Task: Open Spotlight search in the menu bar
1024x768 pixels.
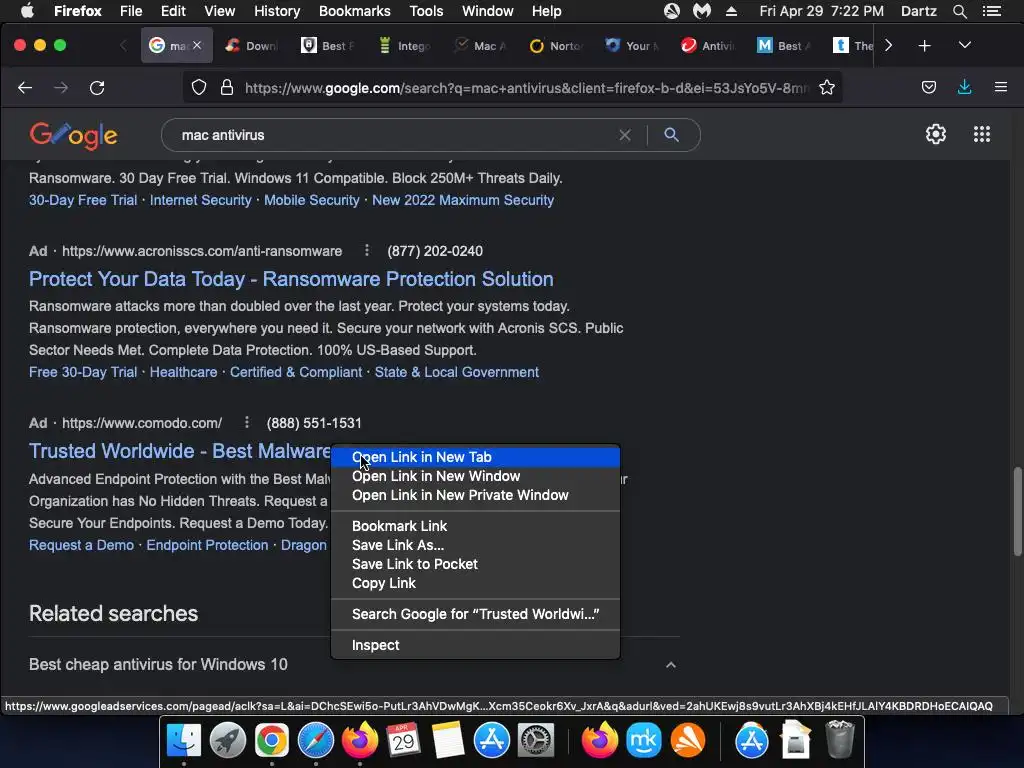Action: [959, 11]
